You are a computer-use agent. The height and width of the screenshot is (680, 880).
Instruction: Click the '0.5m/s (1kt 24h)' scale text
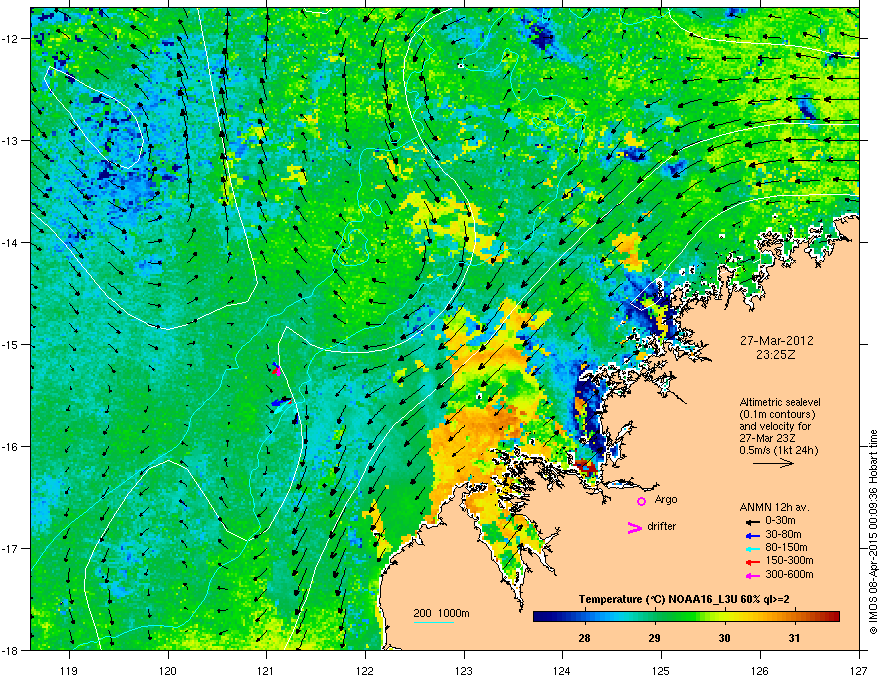(778, 450)
